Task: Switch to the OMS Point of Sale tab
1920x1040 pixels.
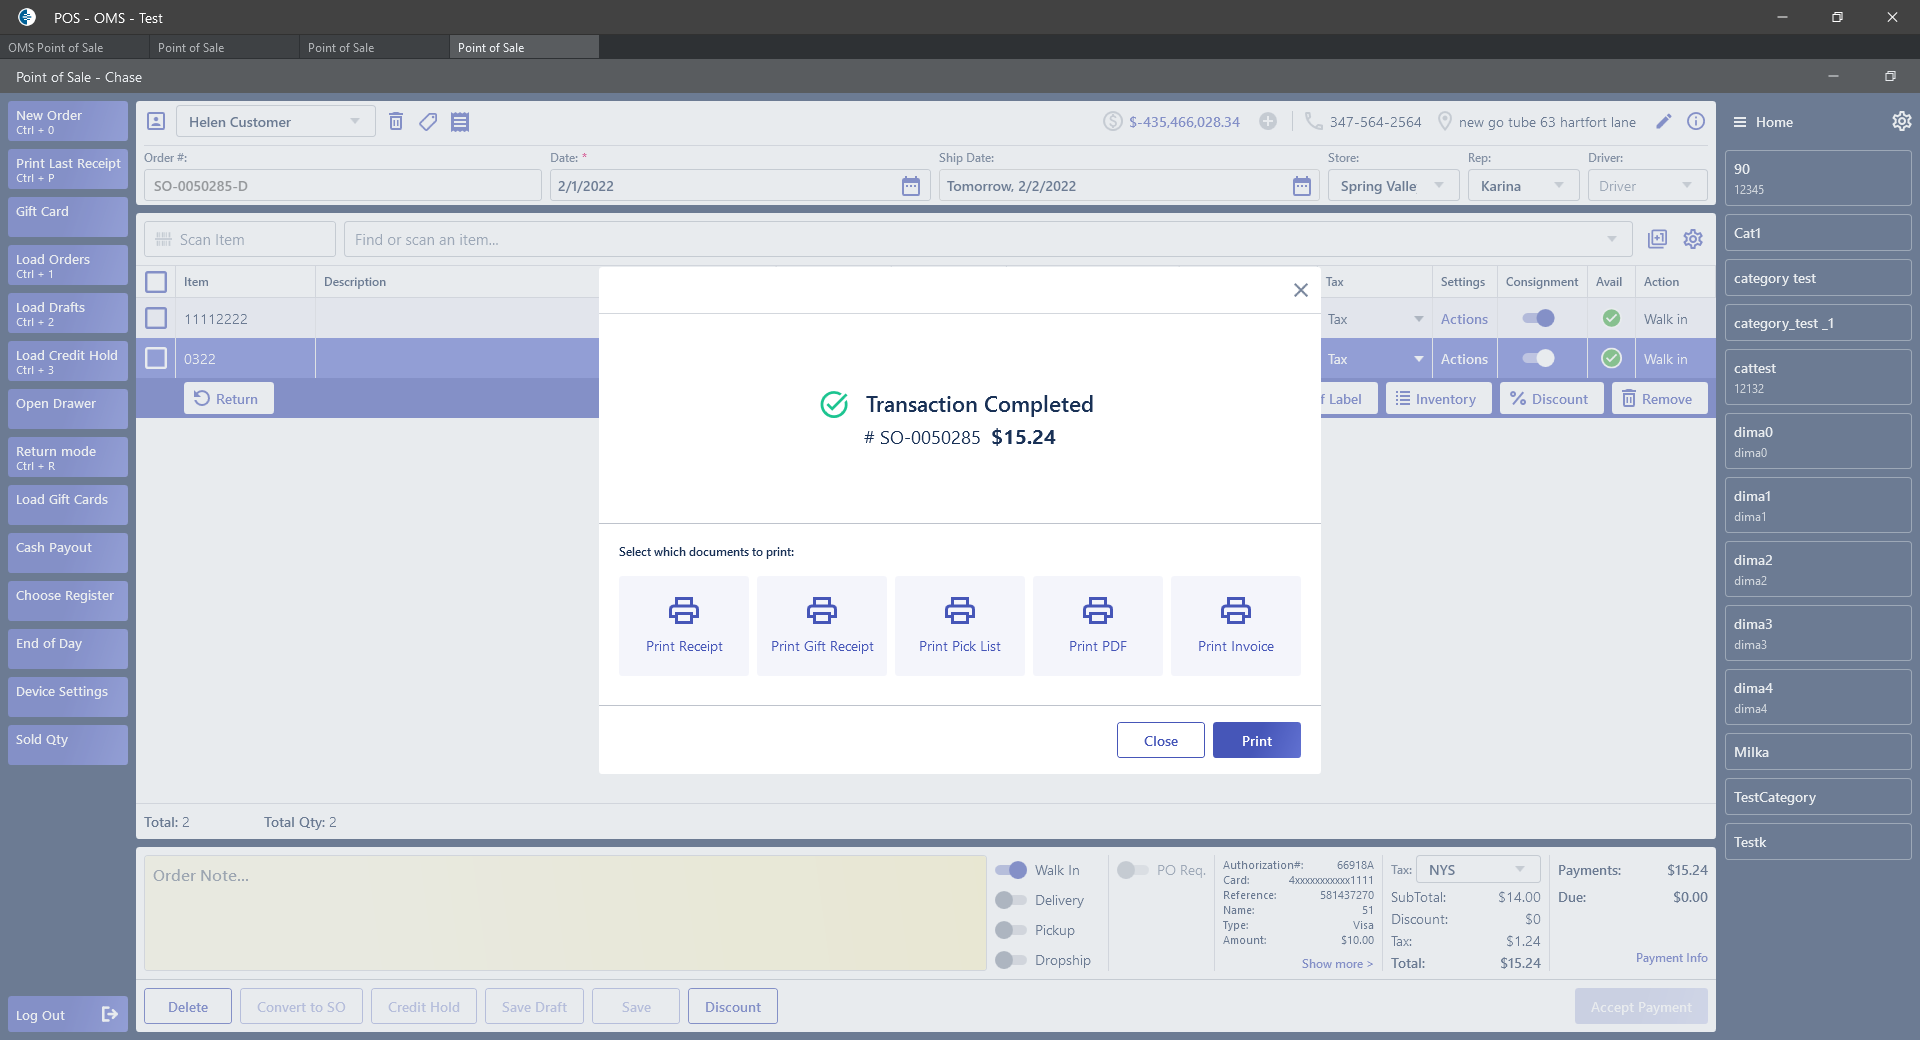Action: [75, 47]
